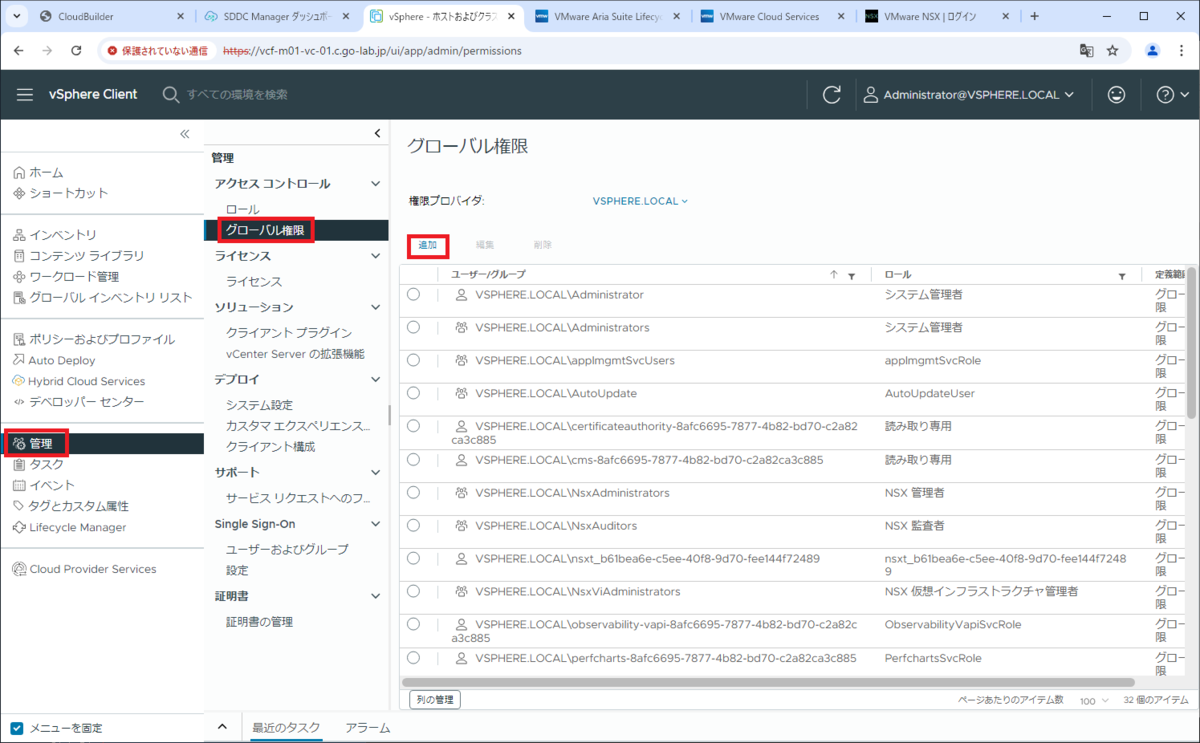This screenshot has width=1200, height=743.
Task: Collapse アクセス コントロール section
Action: (376, 184)
